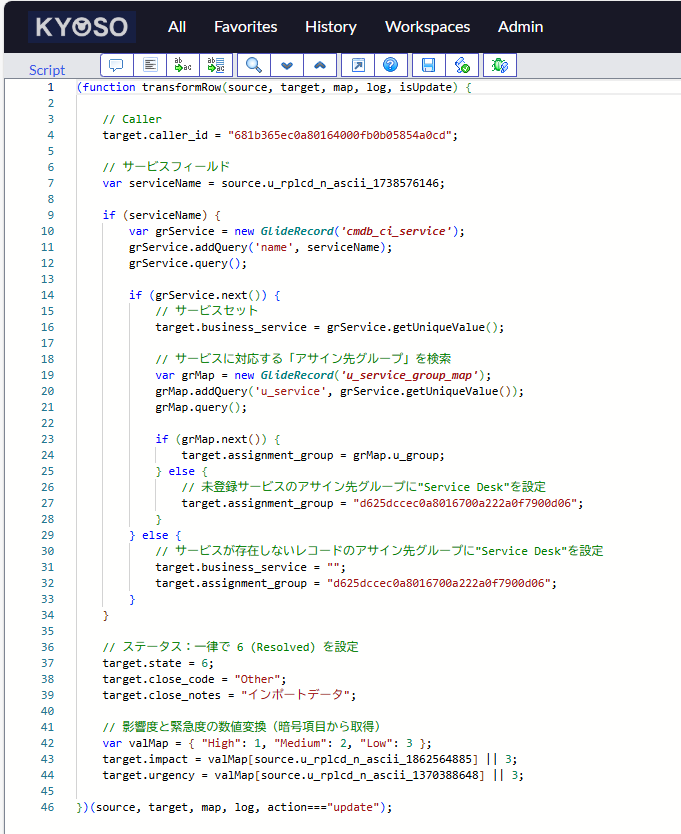
Task: Toggle the syntax check icon
Action: 461,65
